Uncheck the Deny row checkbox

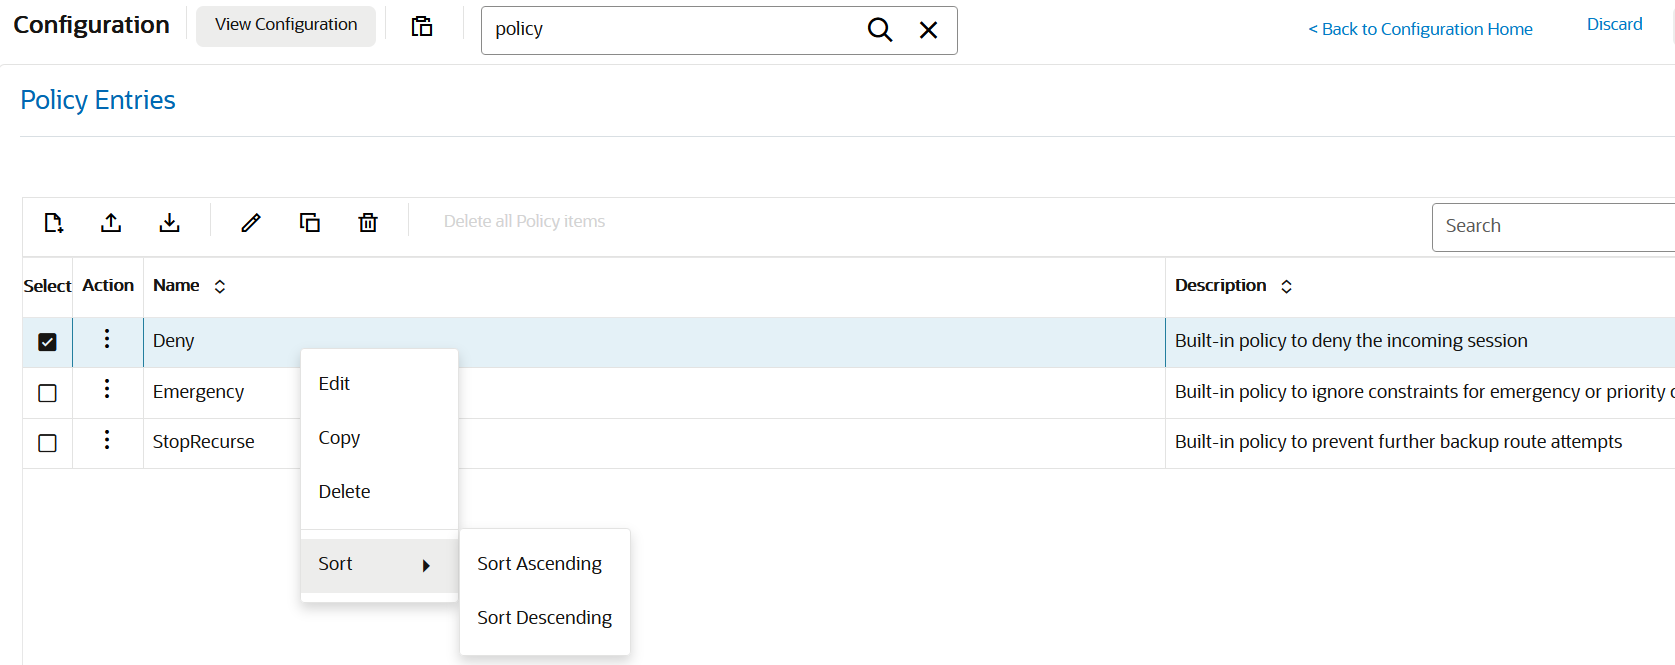point(47,342)
